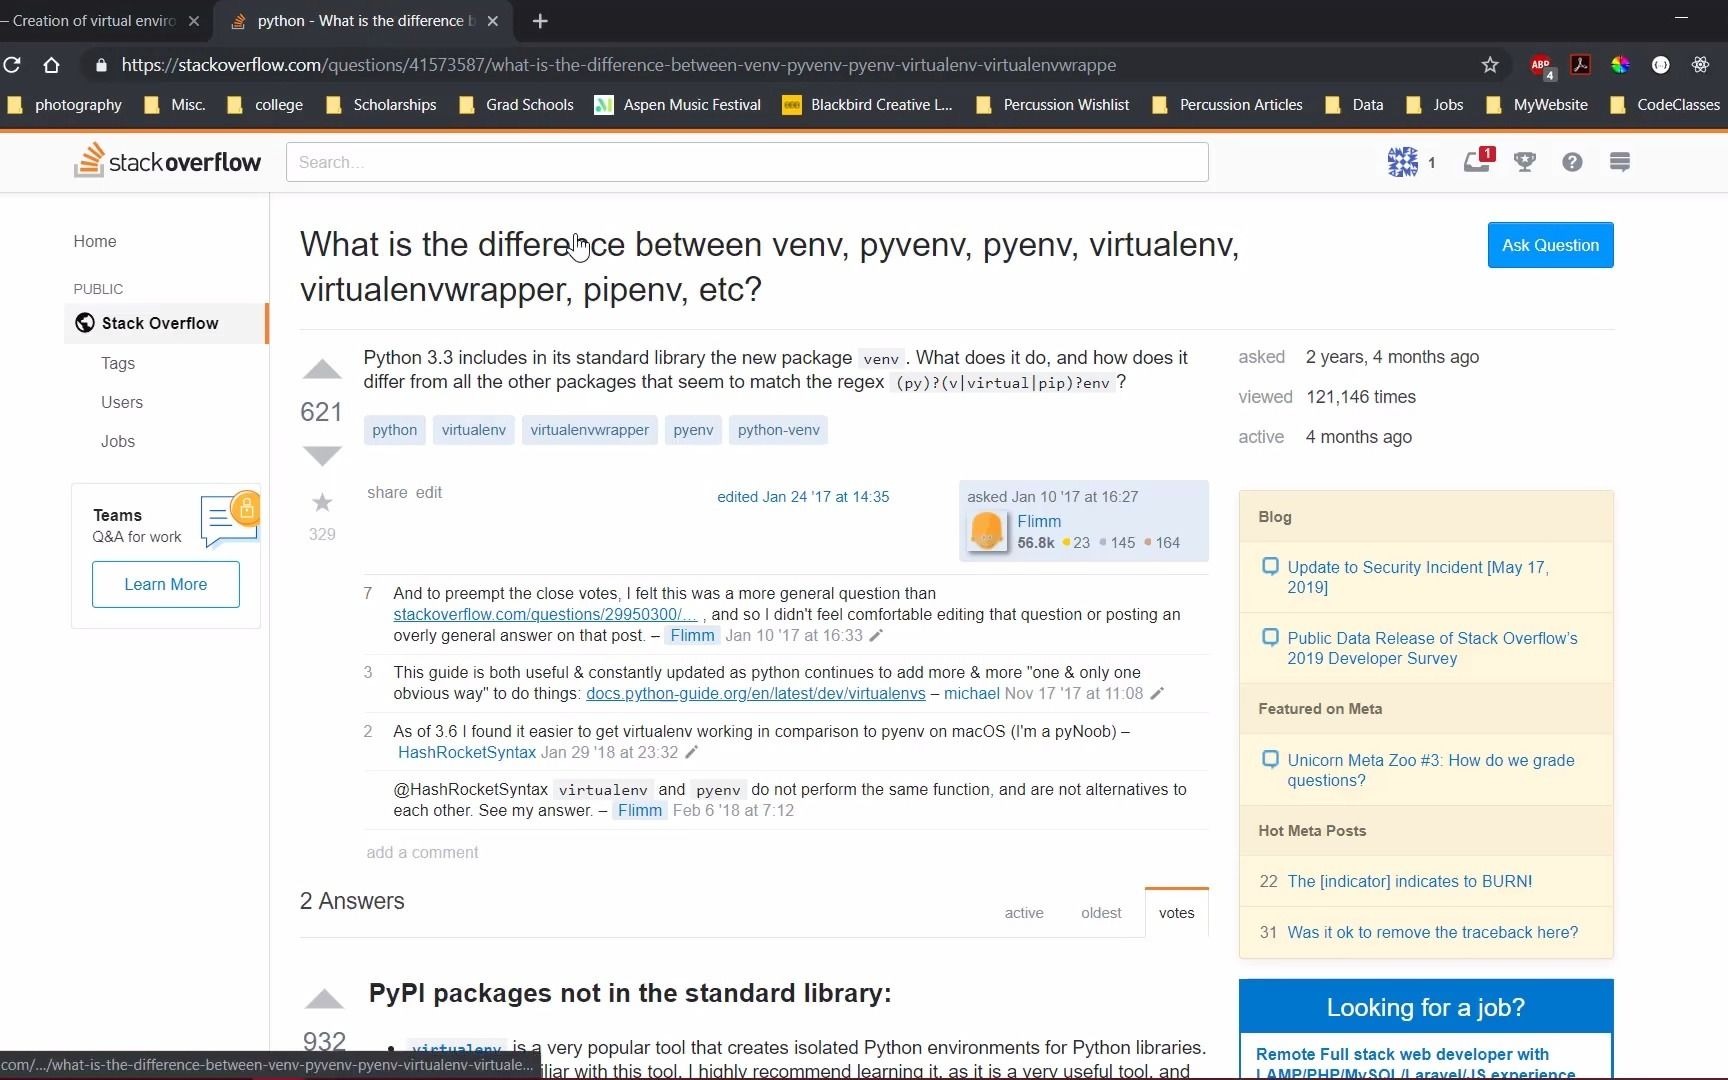Edit the comment by michael with pencil icon
This screenshot has width=1728, height=1080.
(x=1157, y=693)
